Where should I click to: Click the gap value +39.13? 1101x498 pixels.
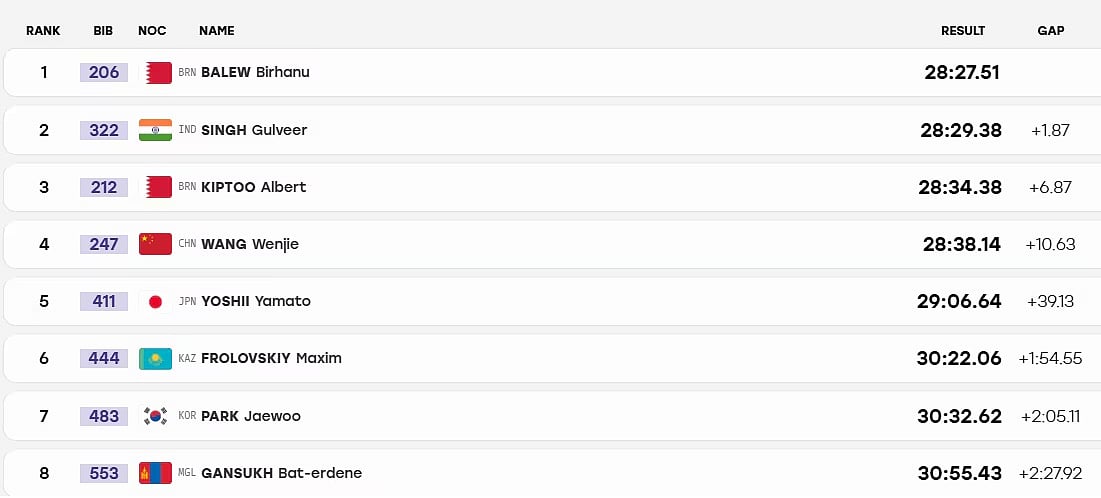point(1050,301)
